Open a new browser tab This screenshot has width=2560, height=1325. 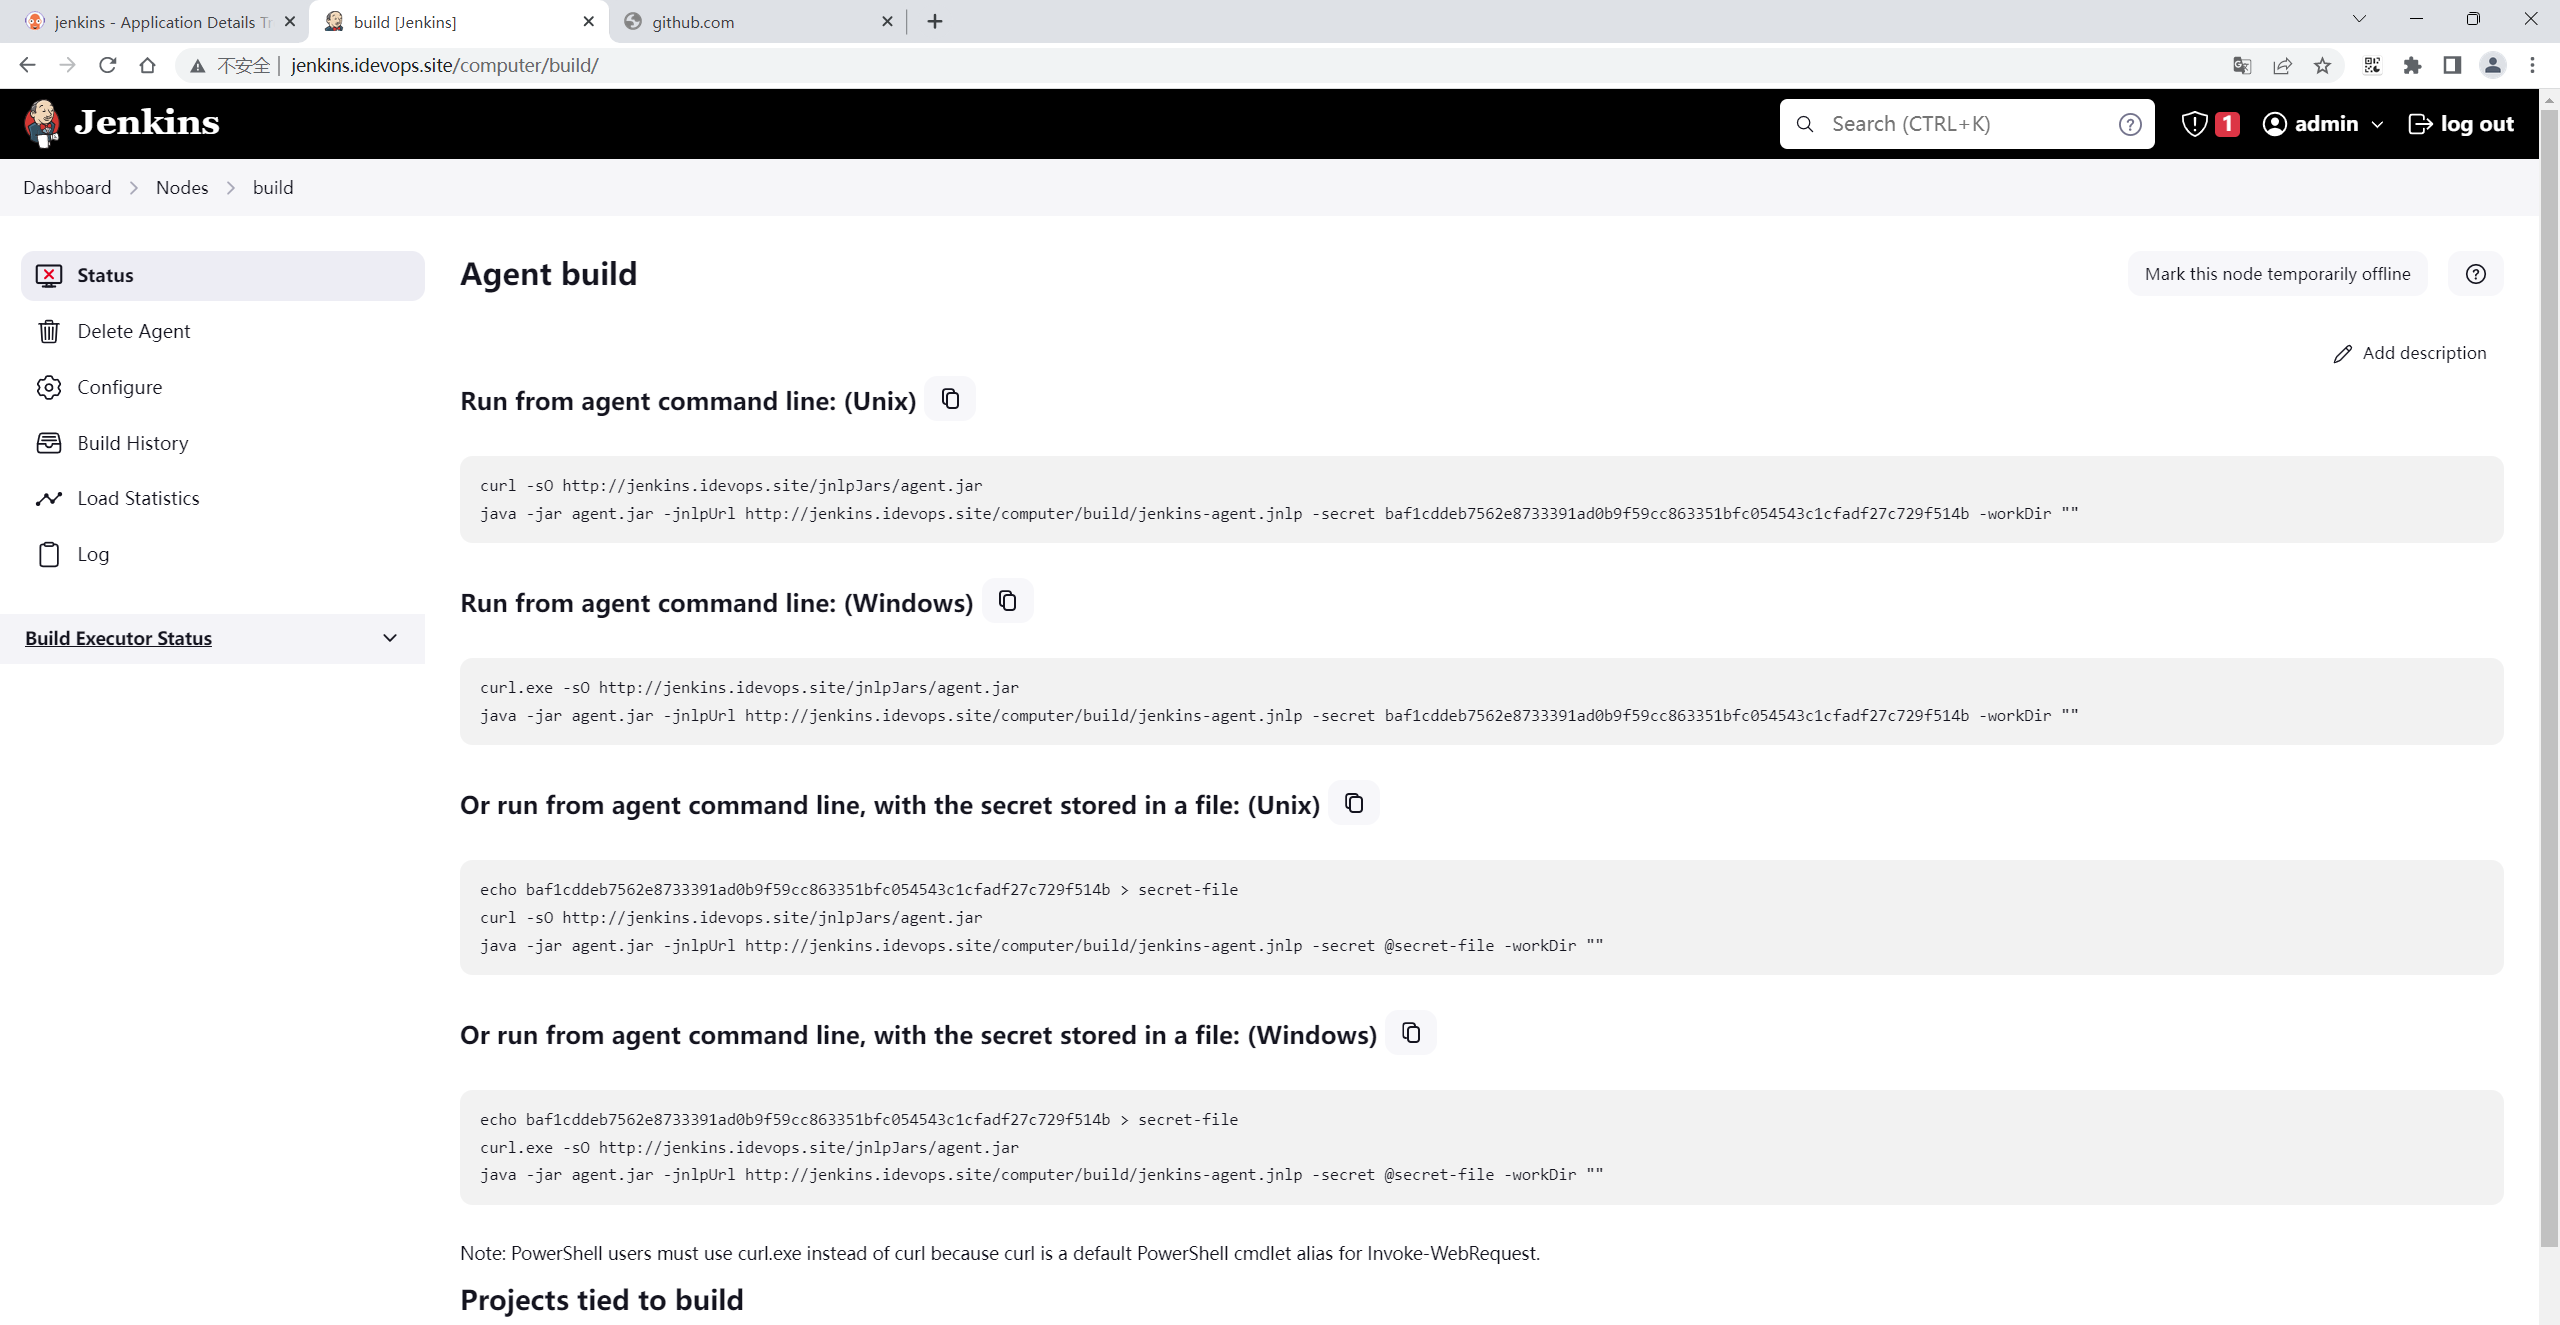click(x=934, y=21)
